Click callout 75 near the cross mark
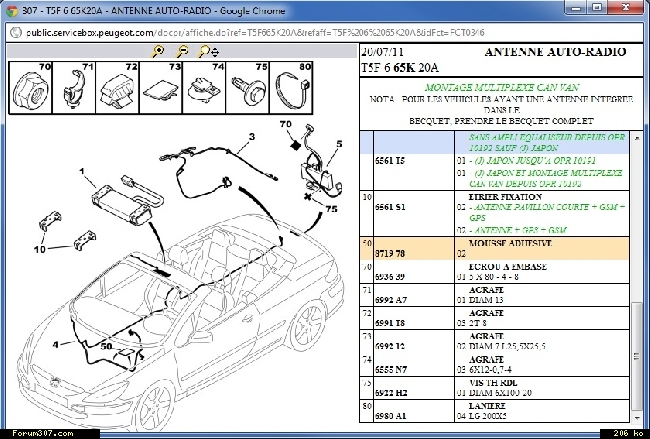 331,209
